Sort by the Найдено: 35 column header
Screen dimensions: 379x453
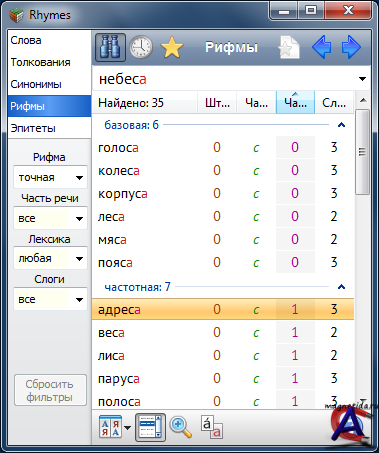(x=145, y=103)
